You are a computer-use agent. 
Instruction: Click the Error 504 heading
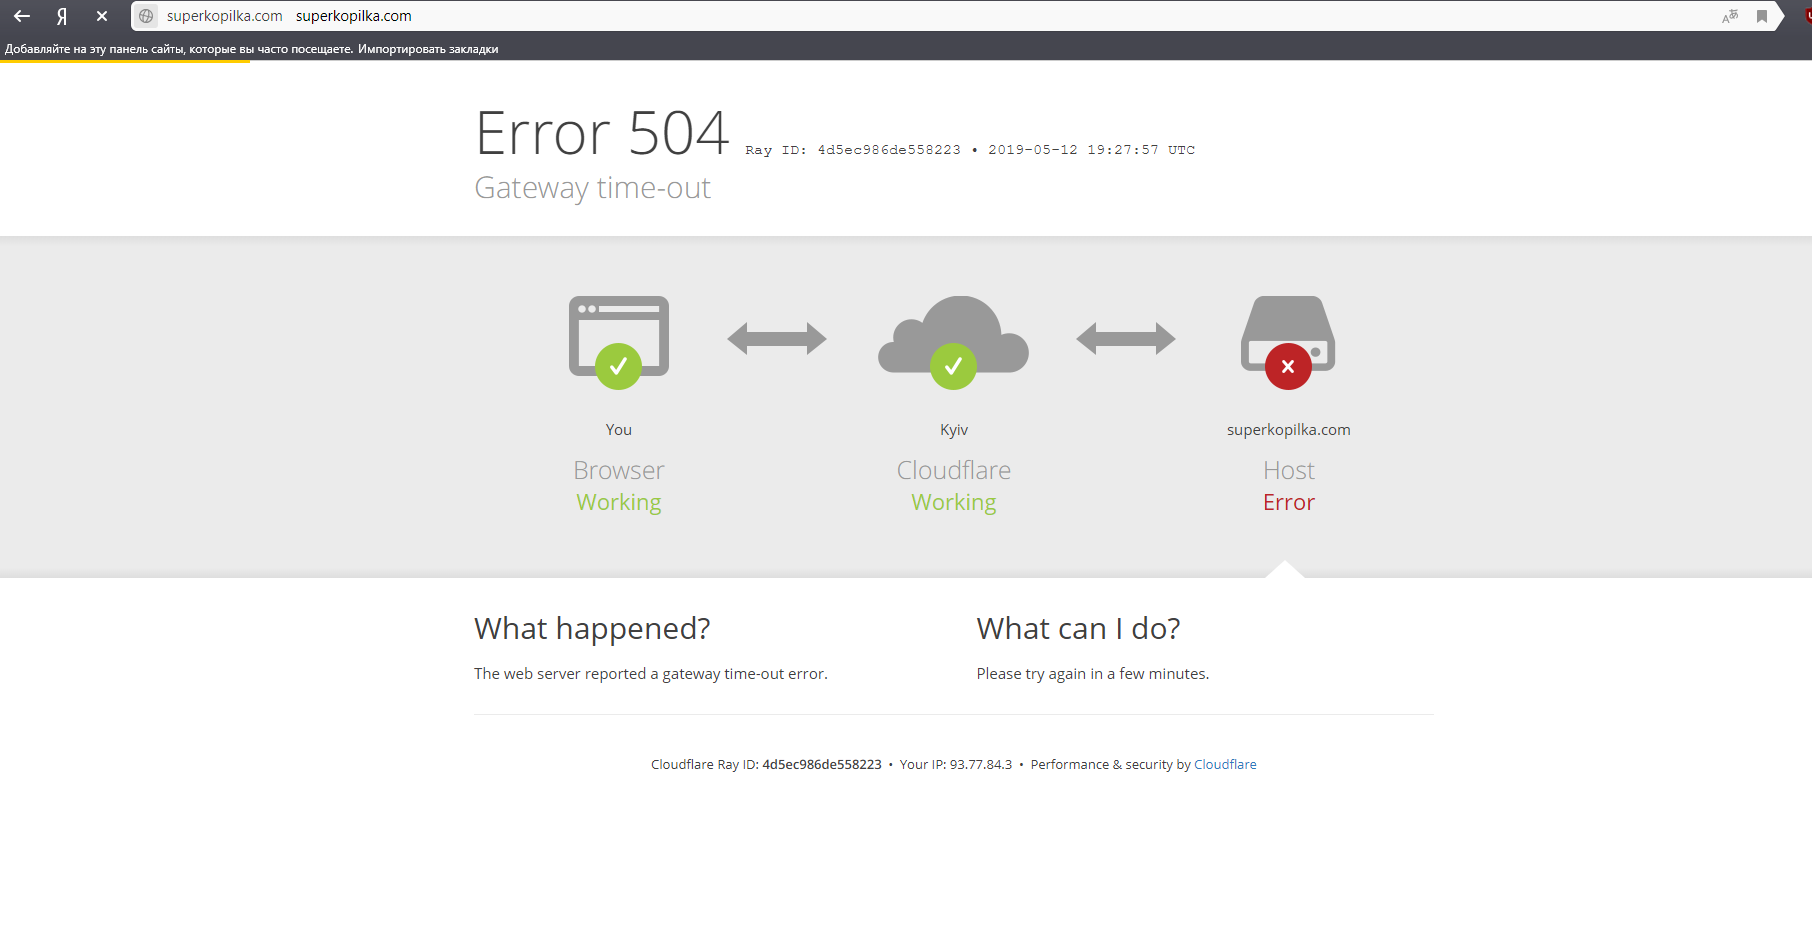tap(602, 133)
